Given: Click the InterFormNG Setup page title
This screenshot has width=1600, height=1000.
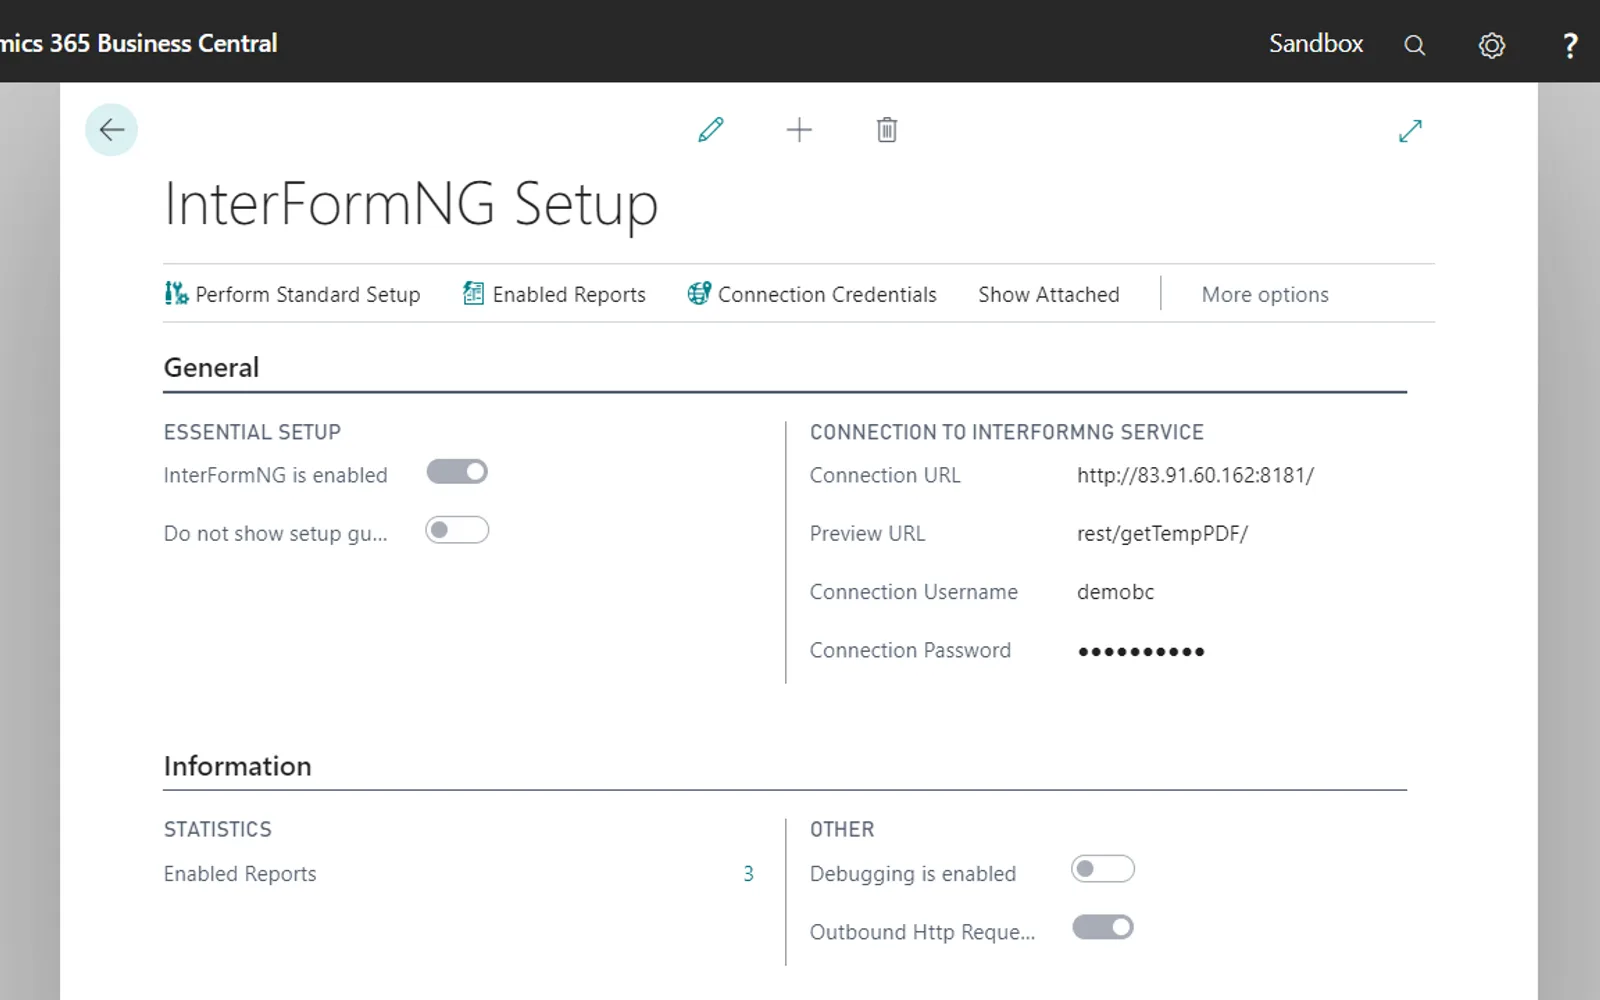Looking at the screenshot, I should 411,204.
